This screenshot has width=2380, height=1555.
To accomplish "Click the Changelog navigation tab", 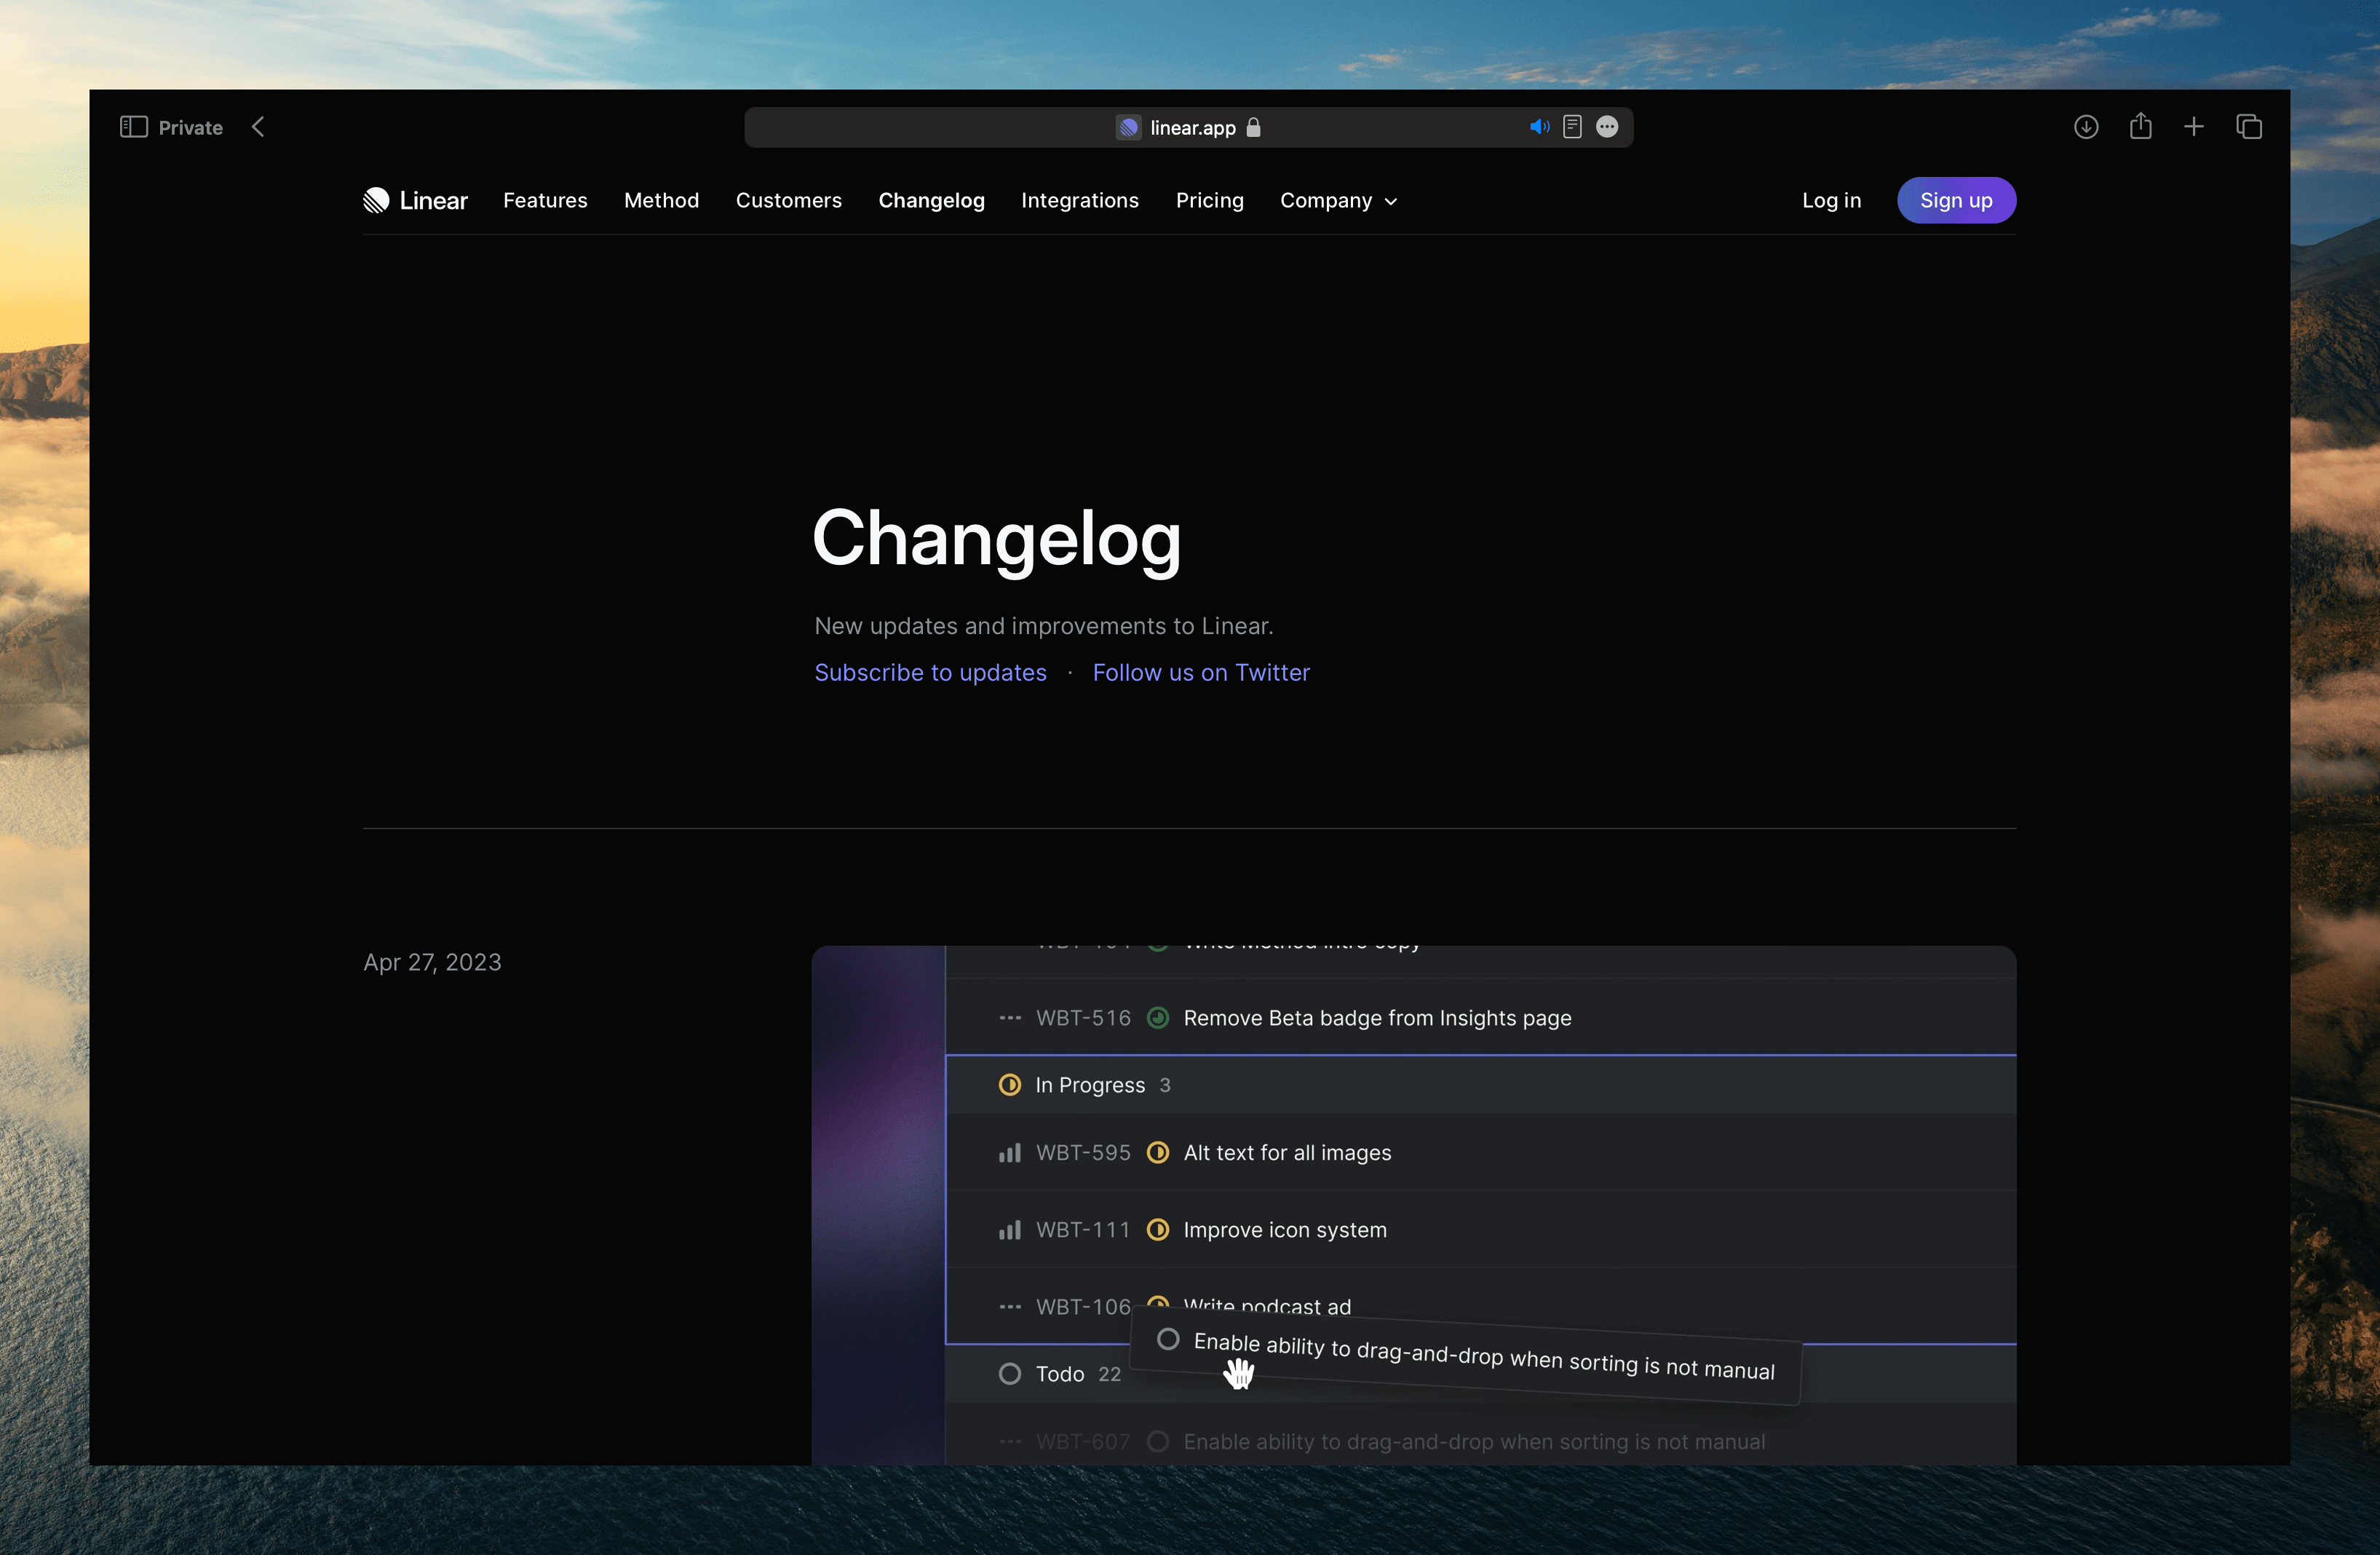I will (x=932, y=199).
